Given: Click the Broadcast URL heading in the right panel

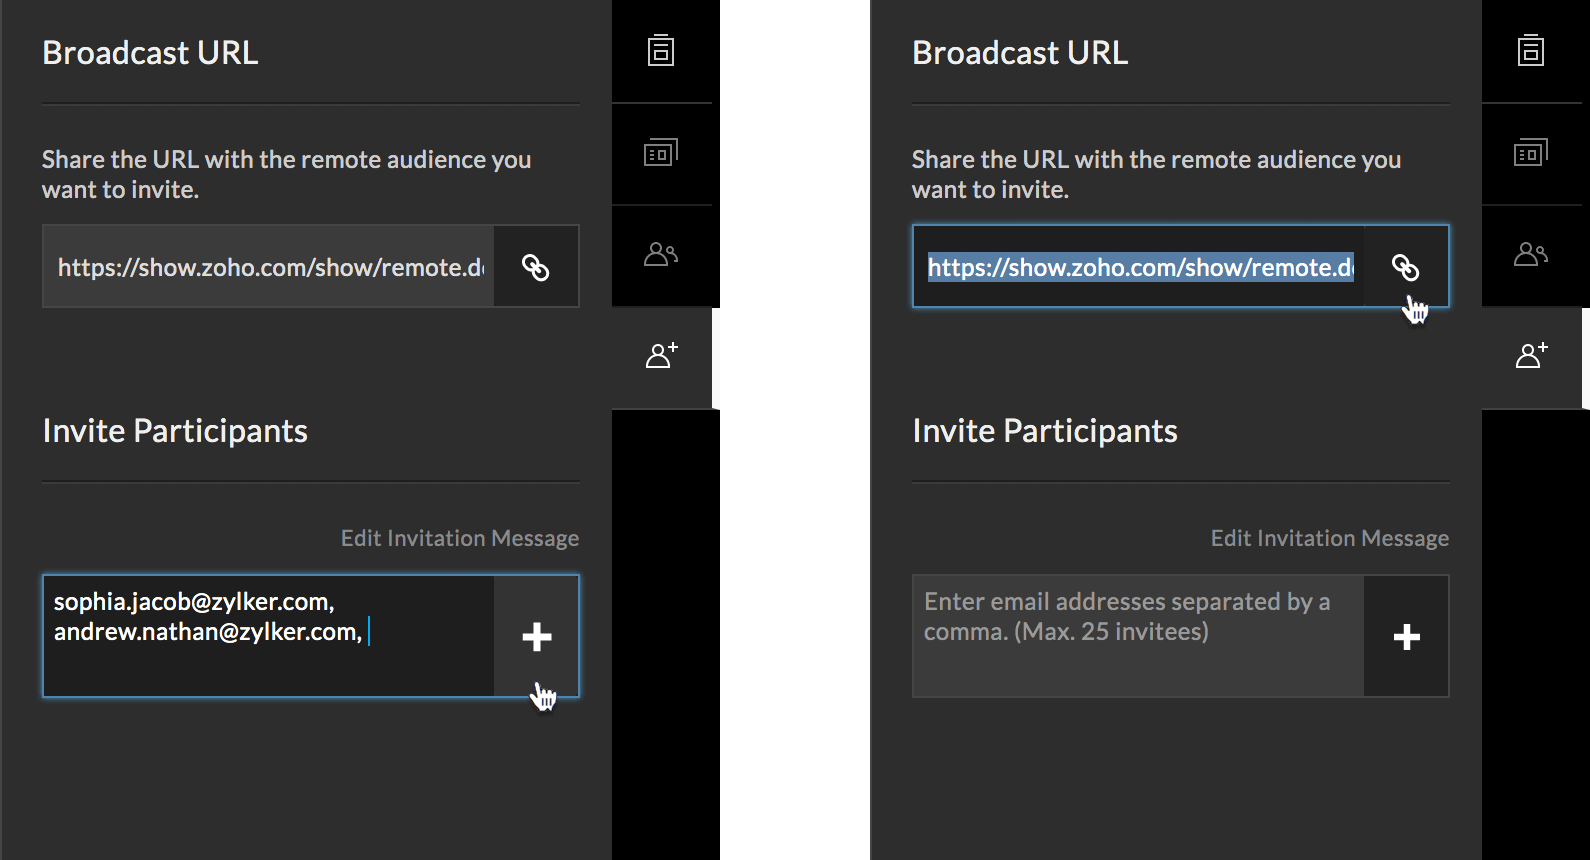Looking at the screenshot, I should (1020, 53).
